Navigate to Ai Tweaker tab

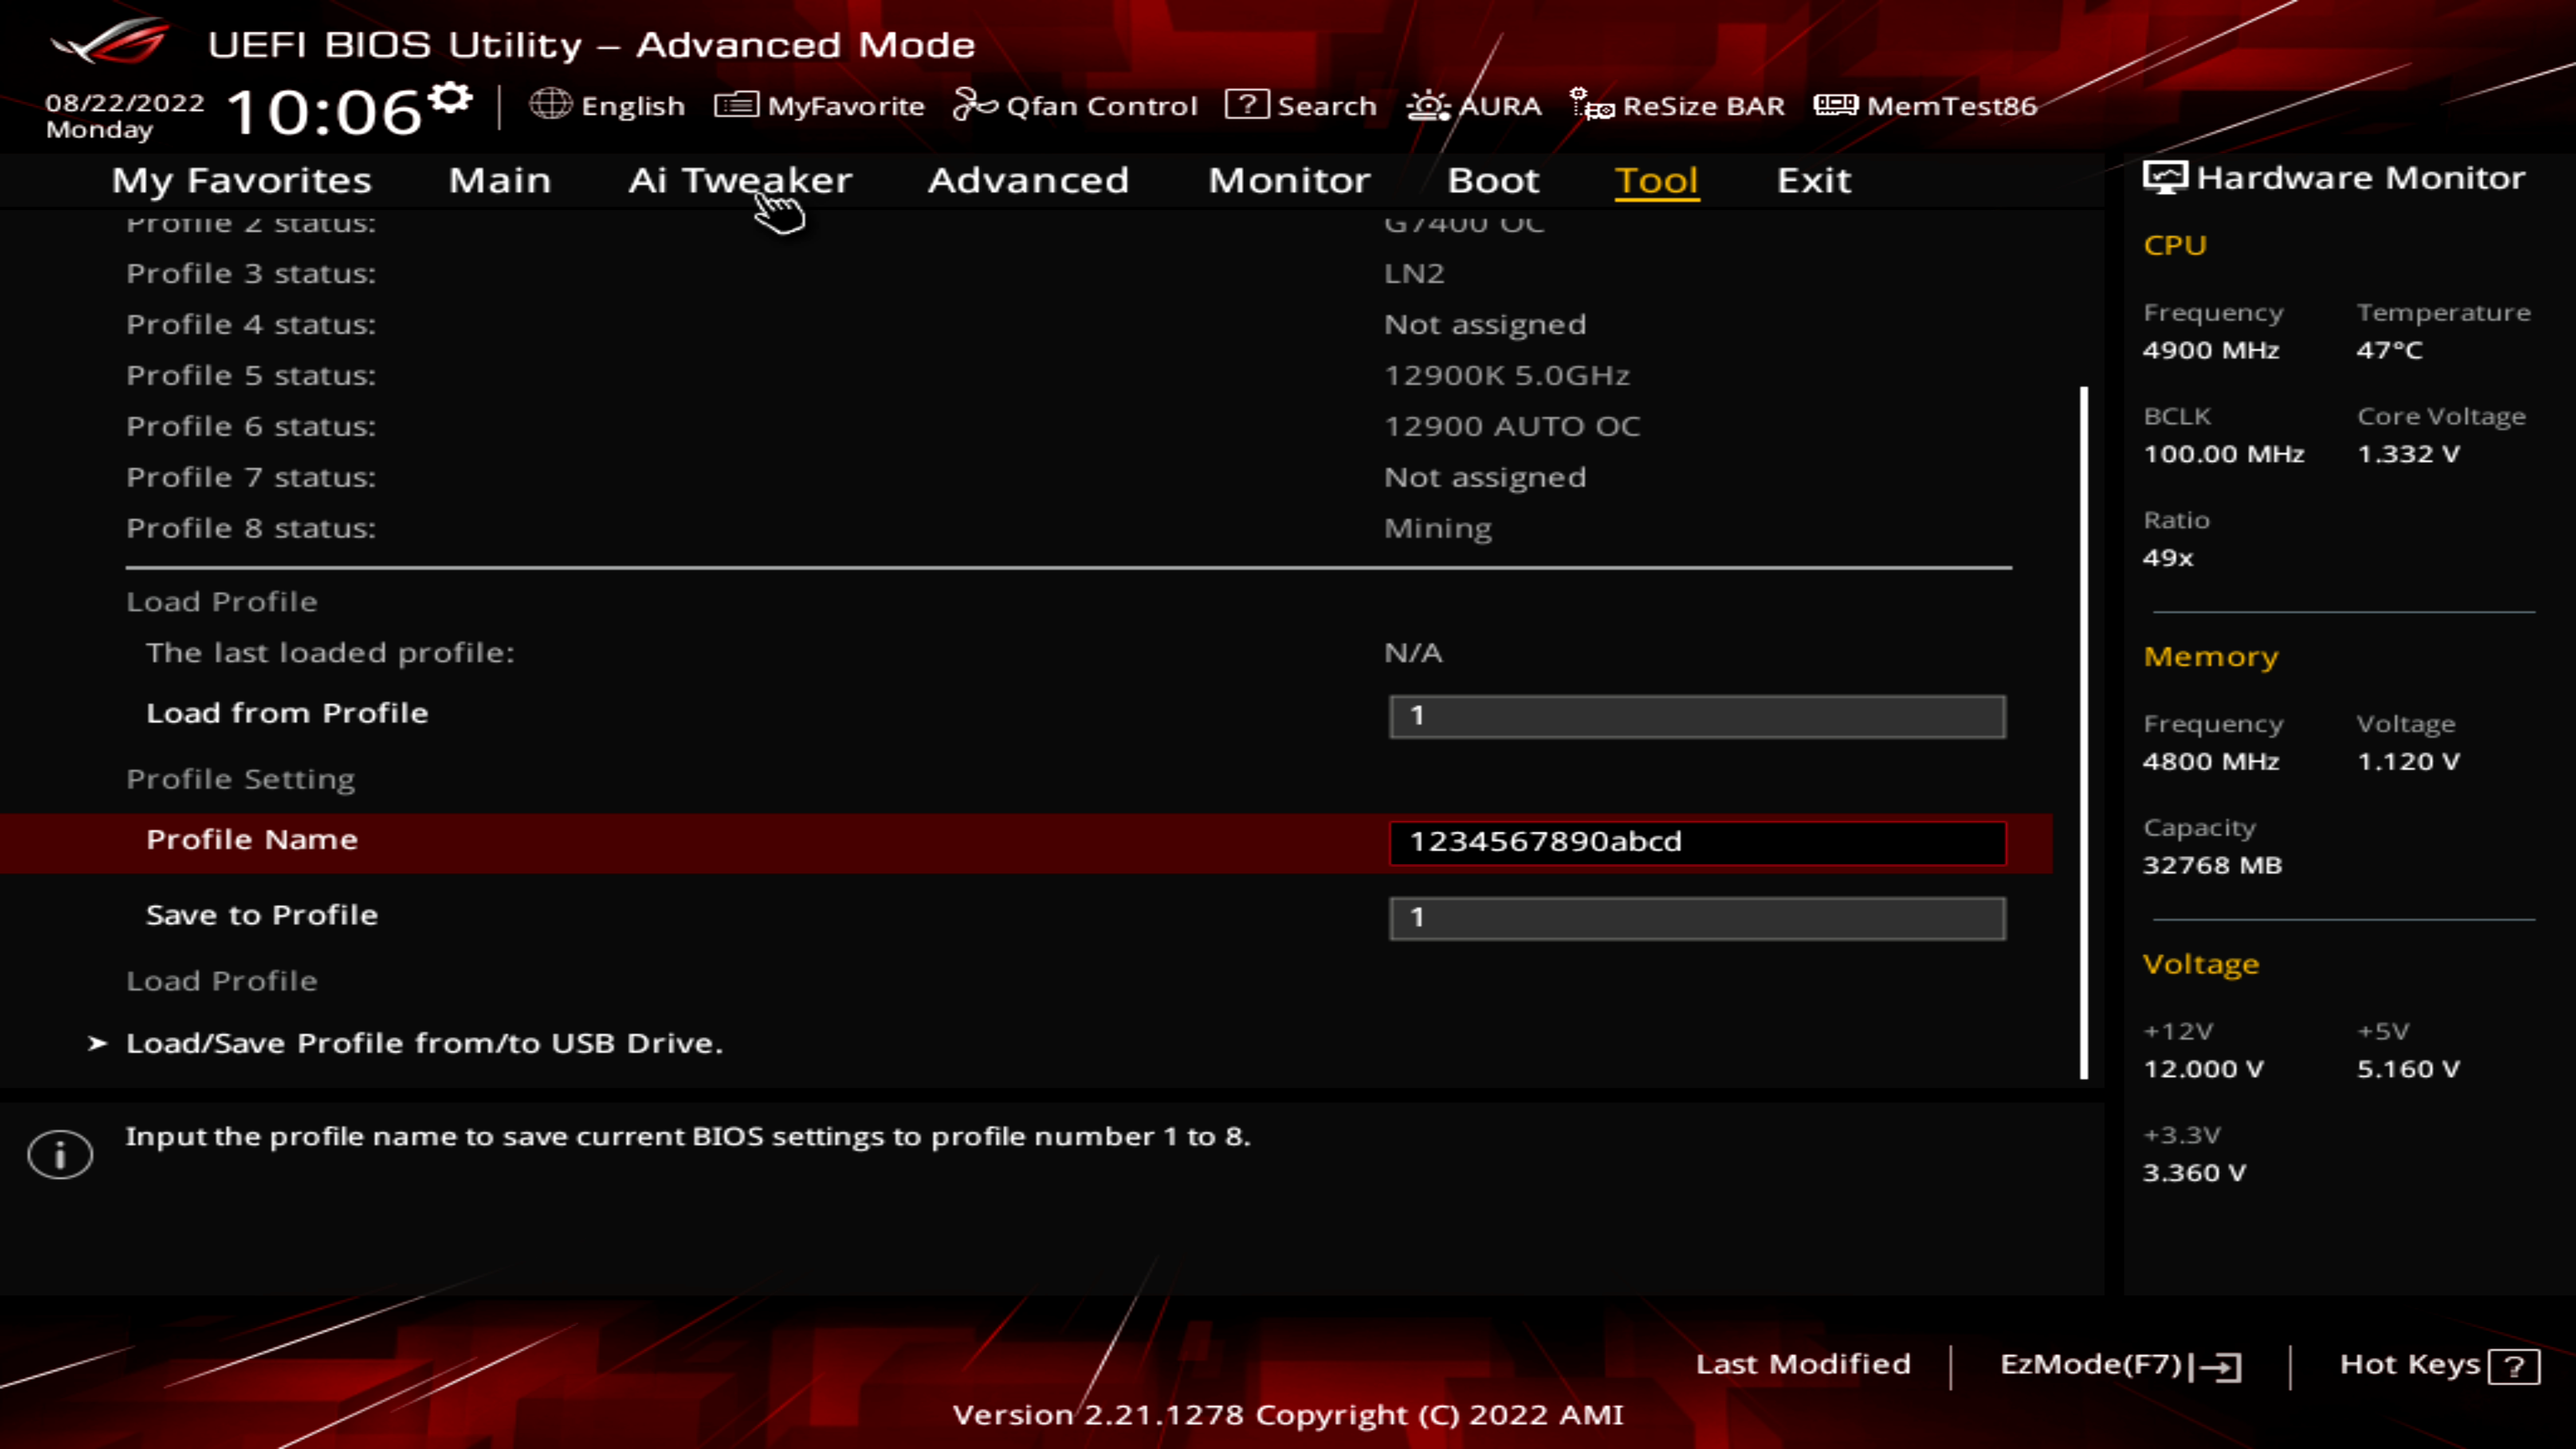(739, 178)
